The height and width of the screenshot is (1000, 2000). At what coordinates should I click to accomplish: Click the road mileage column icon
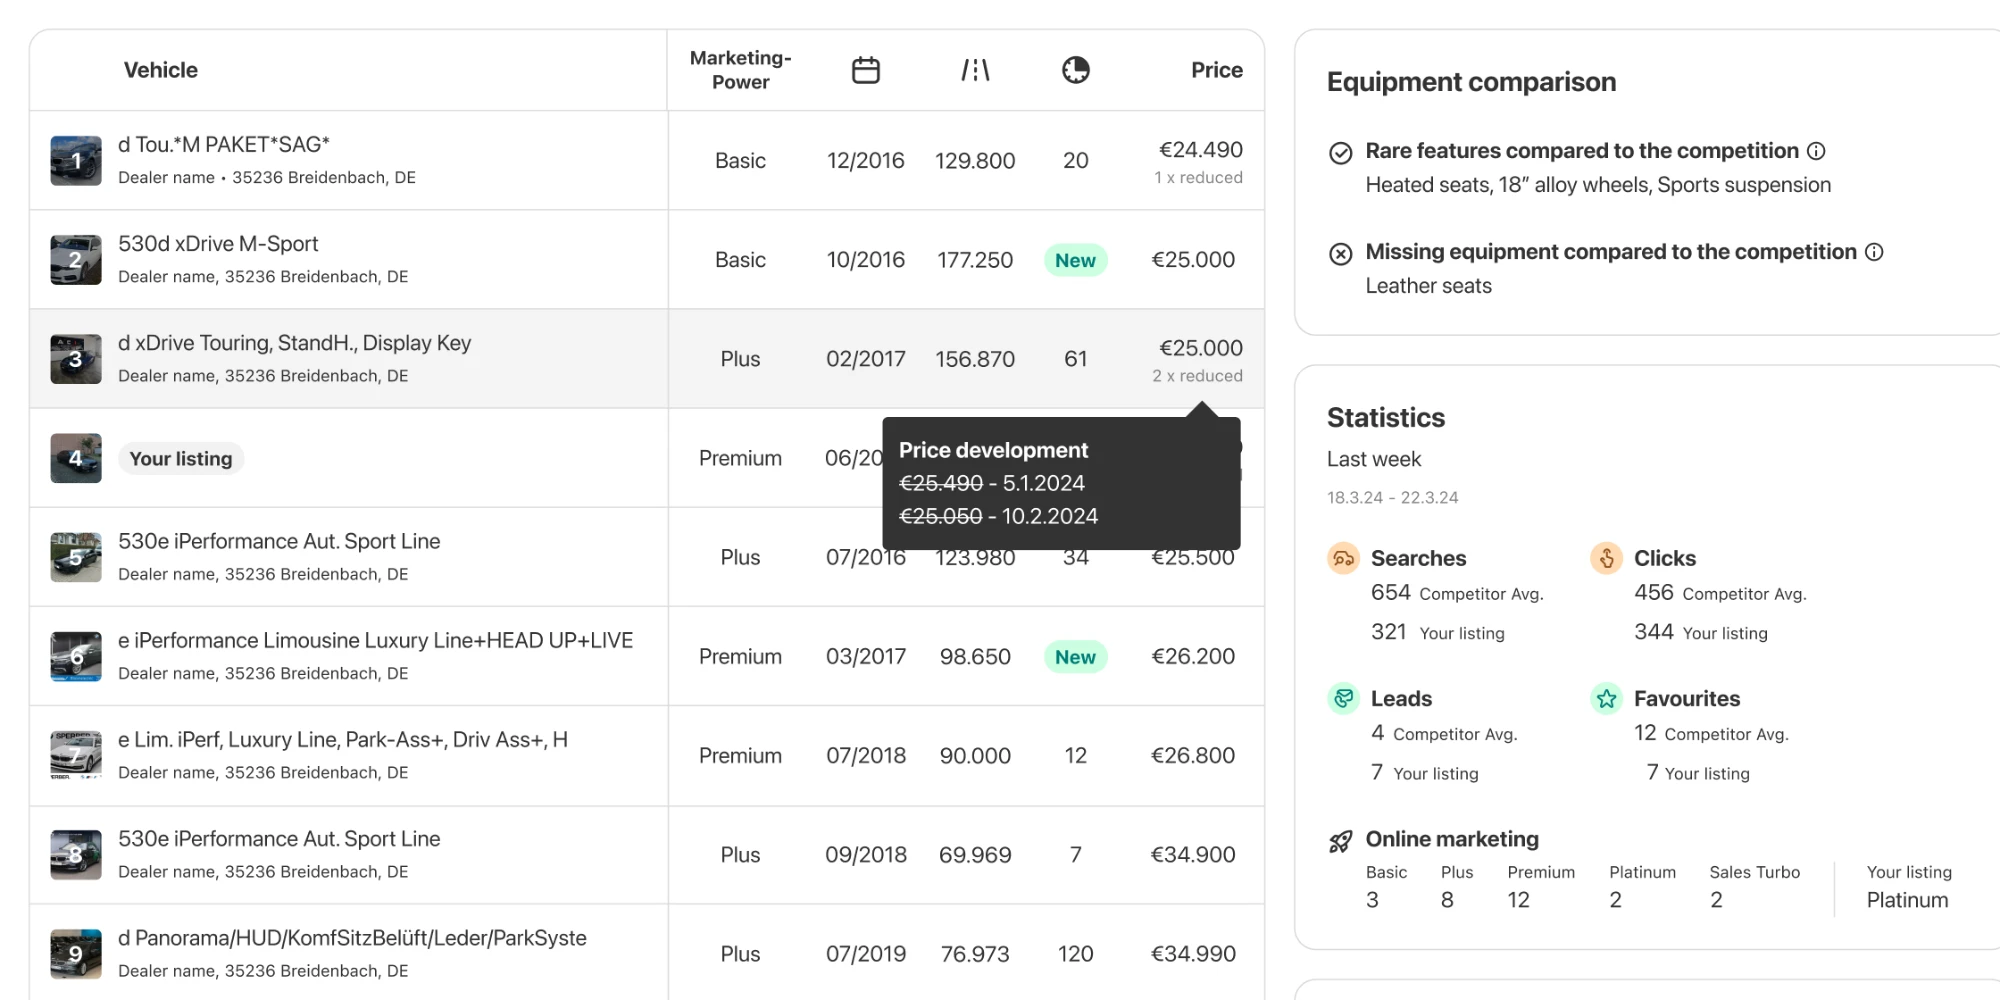[975, 70]
